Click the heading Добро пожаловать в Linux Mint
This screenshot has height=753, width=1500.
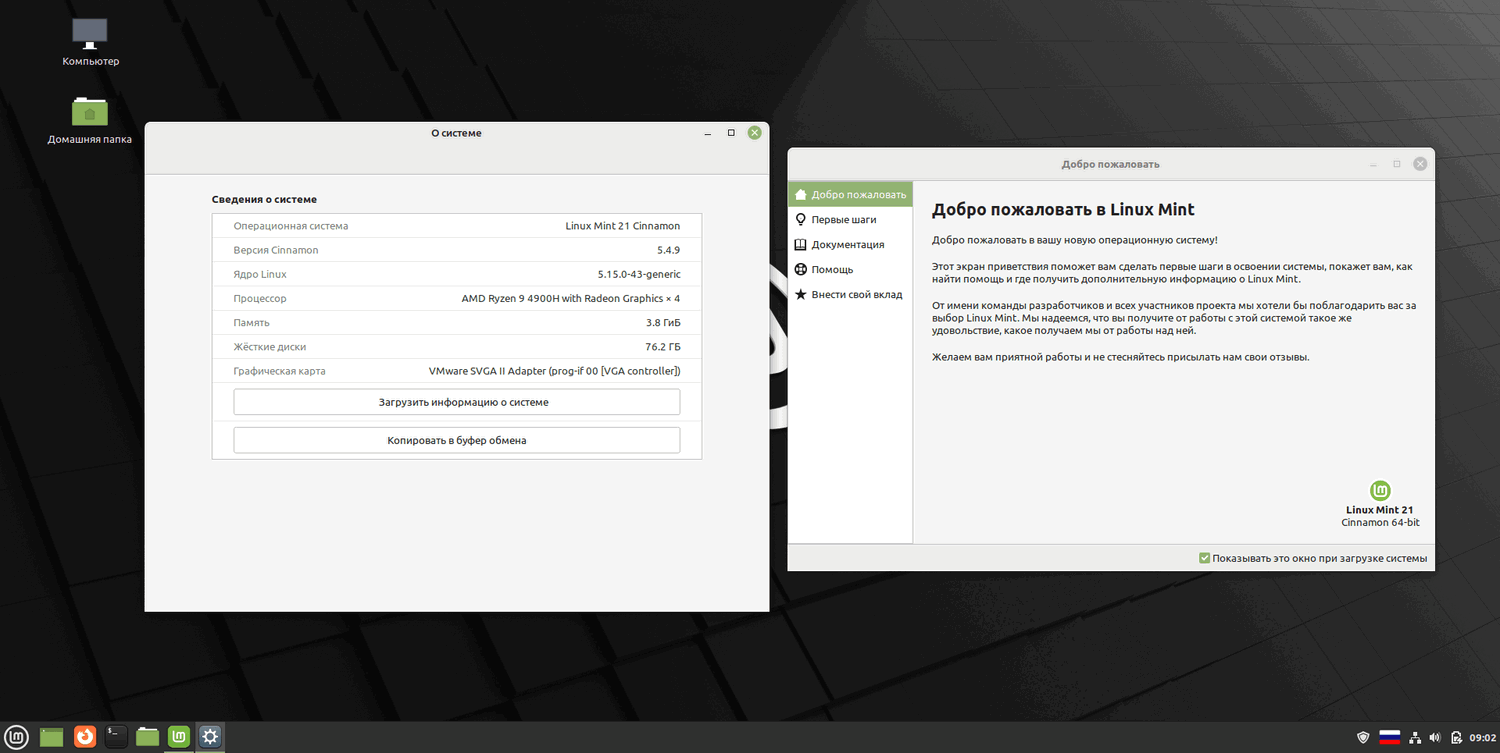1063,210
